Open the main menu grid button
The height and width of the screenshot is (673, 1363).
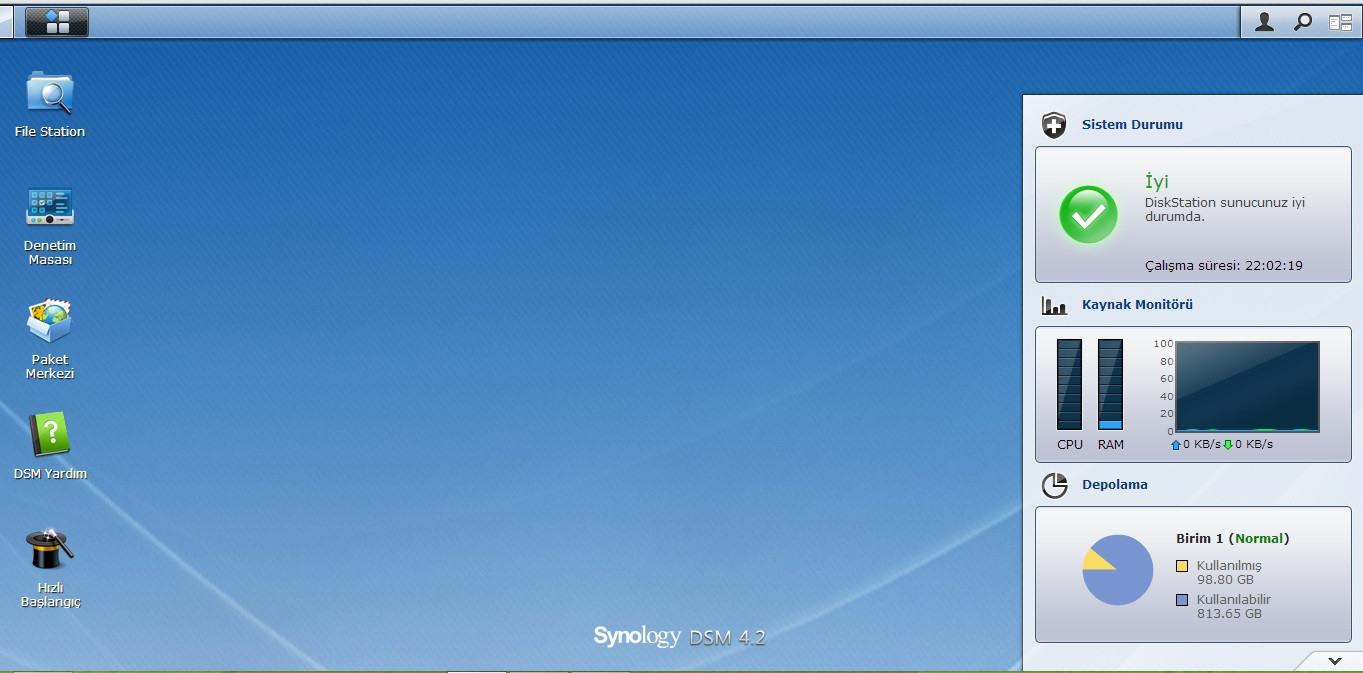point(57,22)
